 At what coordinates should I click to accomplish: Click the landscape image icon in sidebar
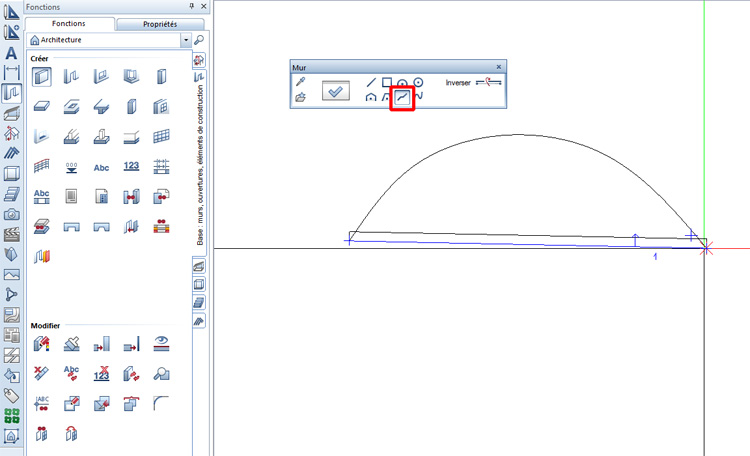tap(11, 275)
